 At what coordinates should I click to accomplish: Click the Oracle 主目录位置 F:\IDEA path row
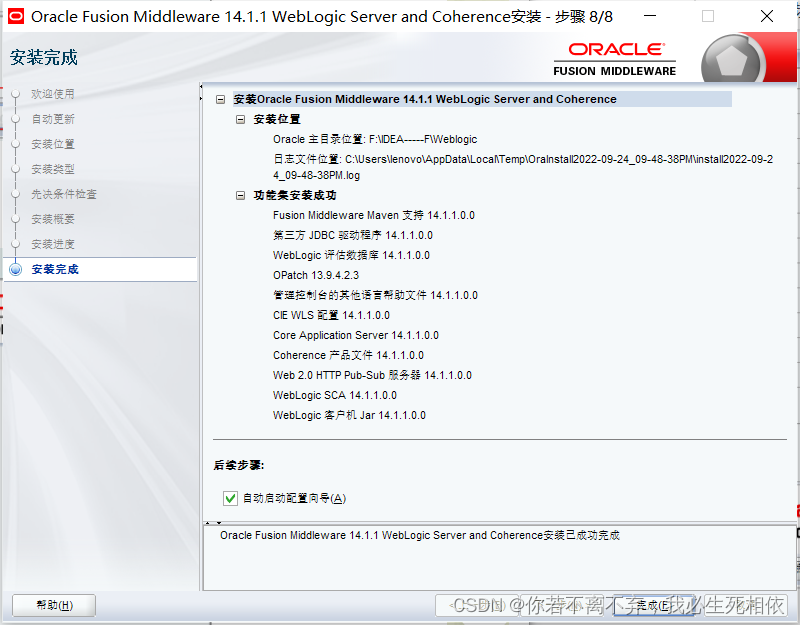click(375, 139)
